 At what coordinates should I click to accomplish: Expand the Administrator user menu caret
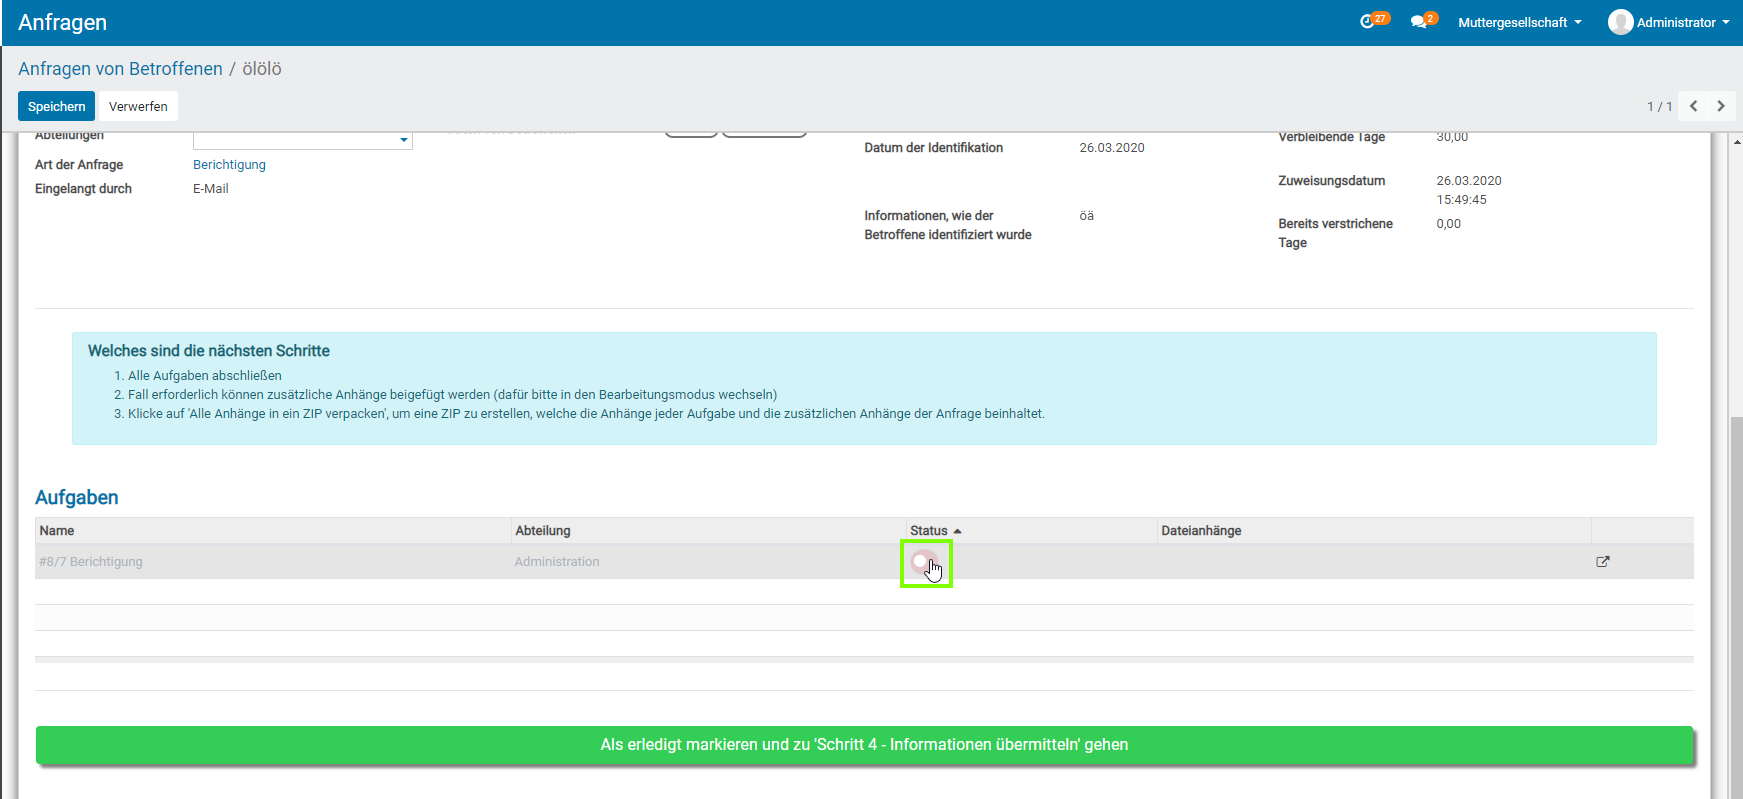(x=1725, y=22)
